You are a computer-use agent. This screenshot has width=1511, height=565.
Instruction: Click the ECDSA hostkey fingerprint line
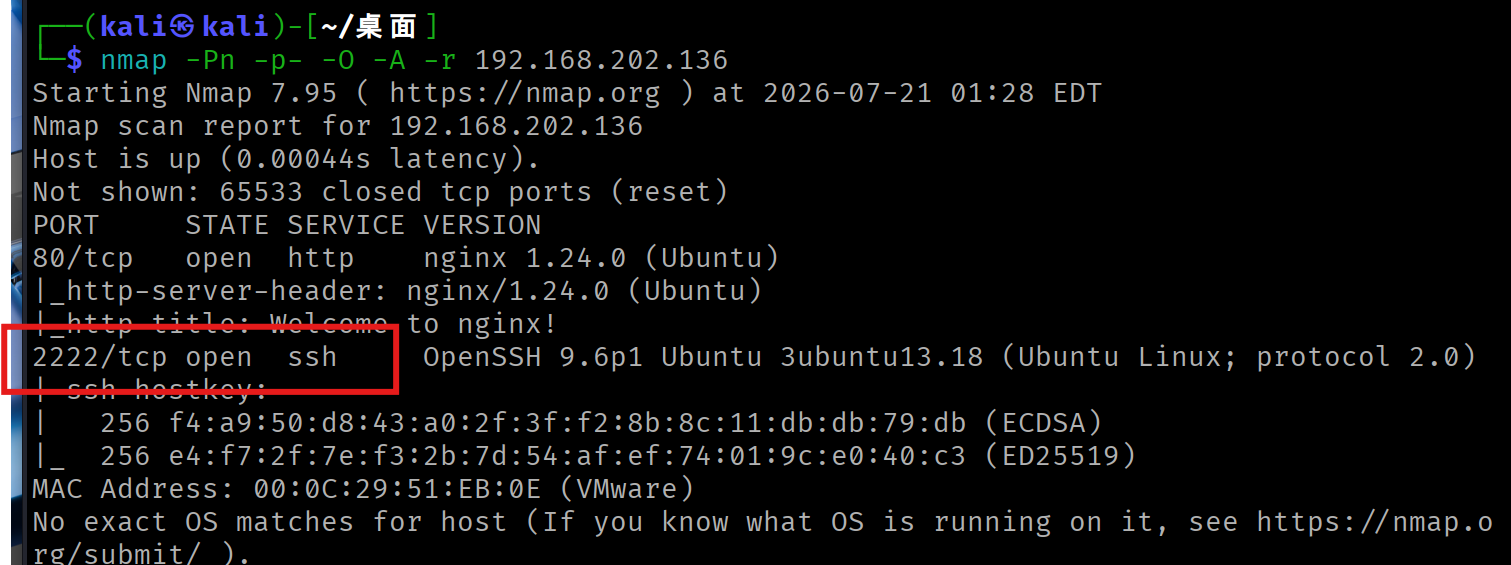pyautogui.click(x=568, y=423)
